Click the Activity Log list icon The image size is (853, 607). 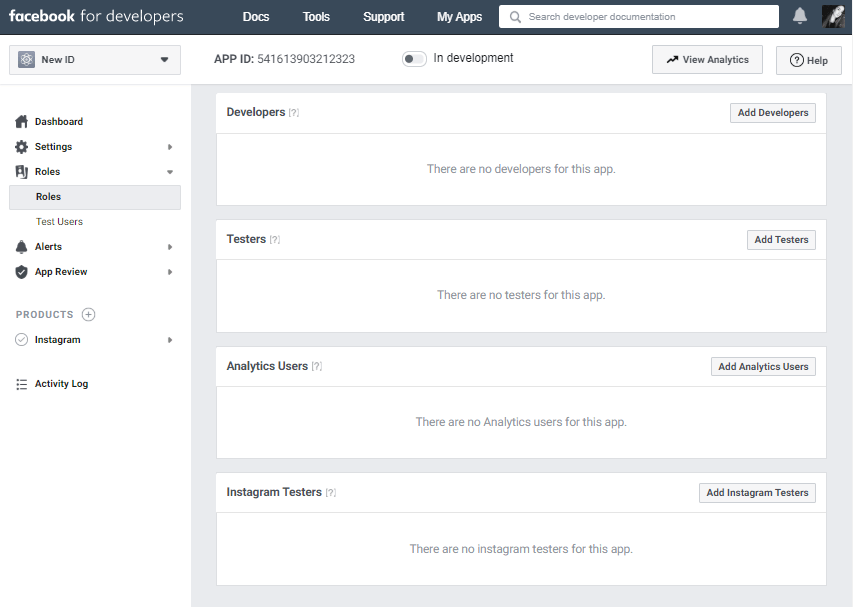(x=21, y=384)
